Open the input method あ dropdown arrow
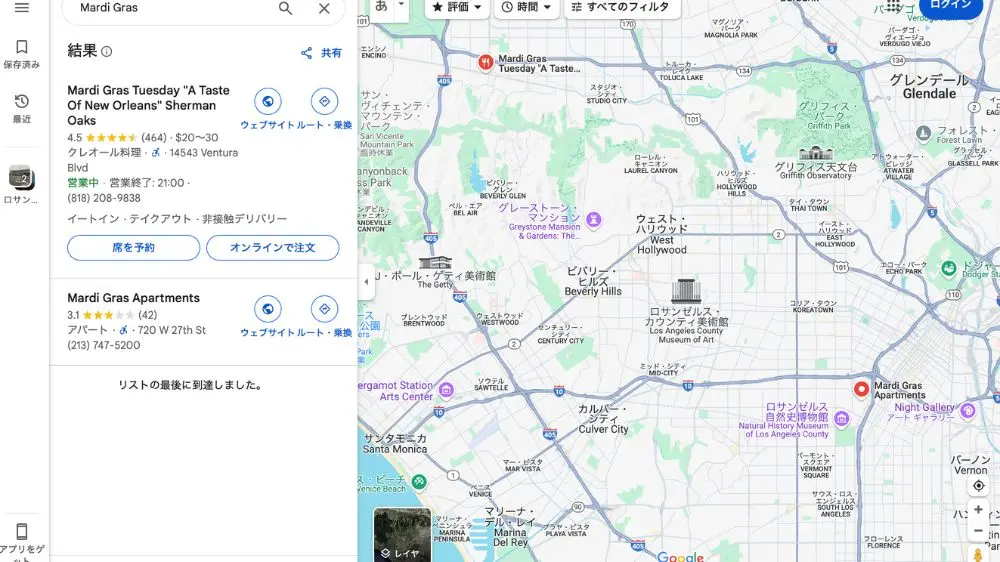The height and width of the screenshot is (562, 1000). [401, 5]
